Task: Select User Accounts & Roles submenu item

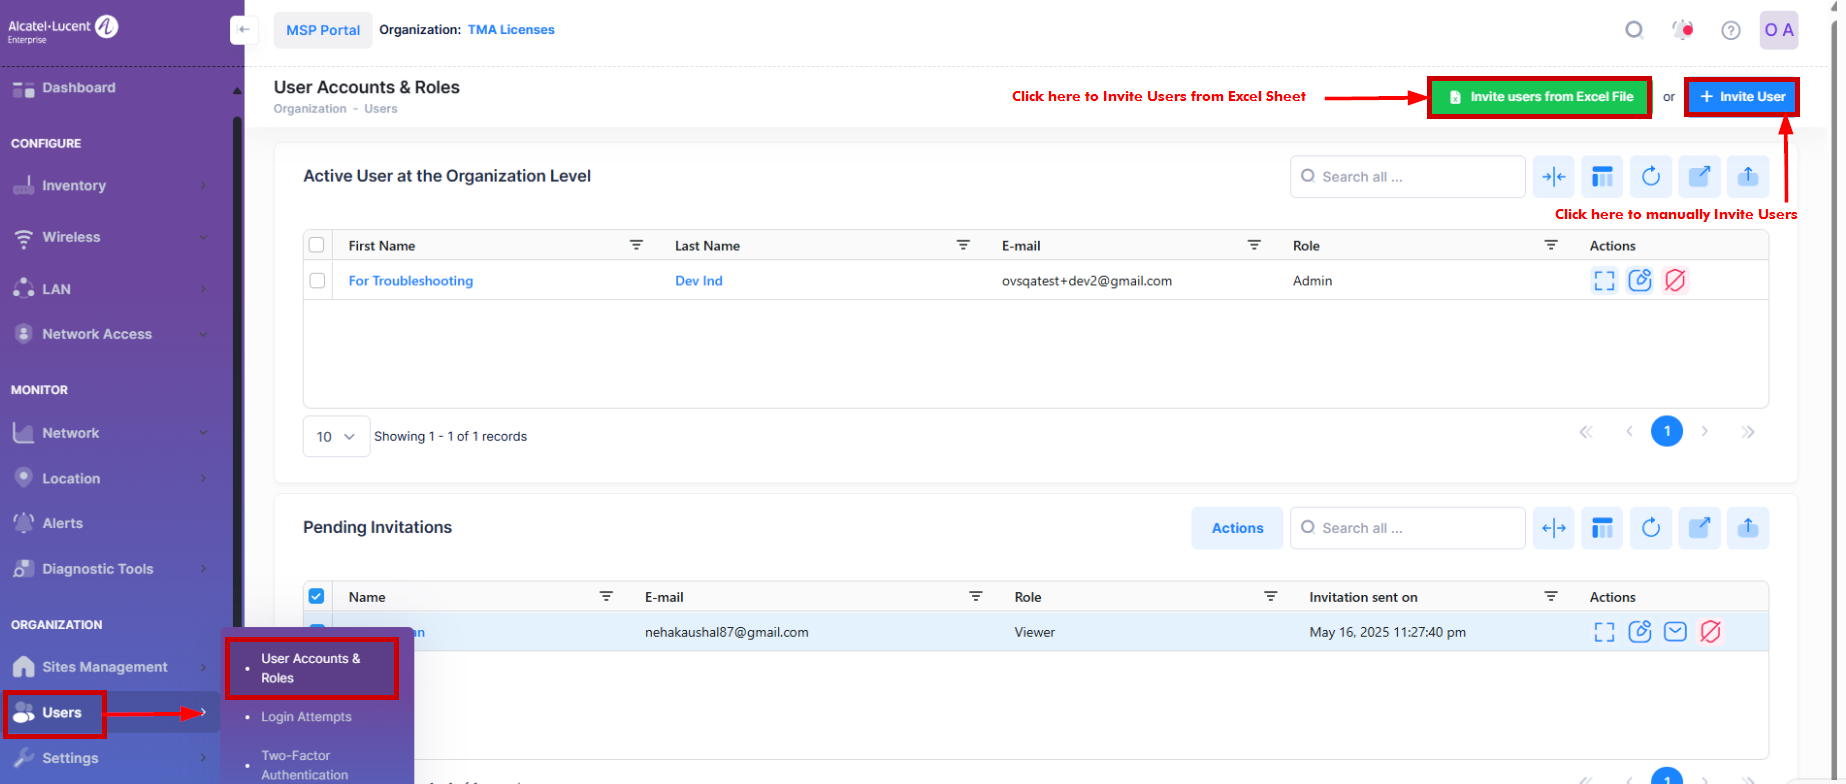Action: coord(311,668)
